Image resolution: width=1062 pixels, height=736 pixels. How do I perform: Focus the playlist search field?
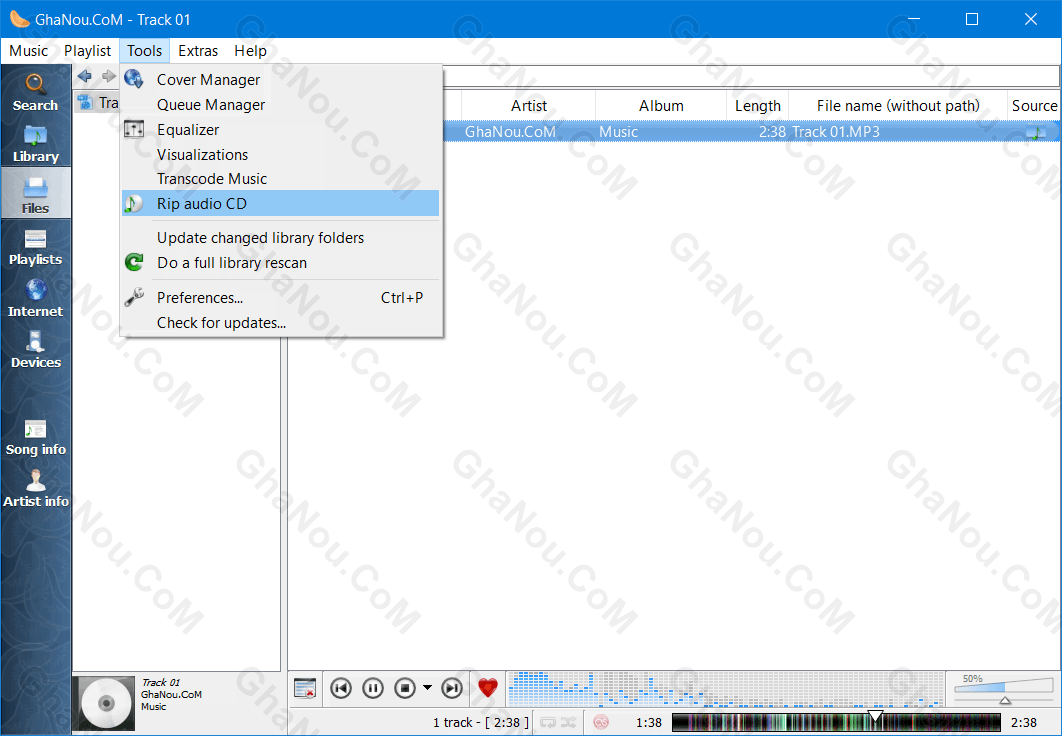click(x=752, y=77)
